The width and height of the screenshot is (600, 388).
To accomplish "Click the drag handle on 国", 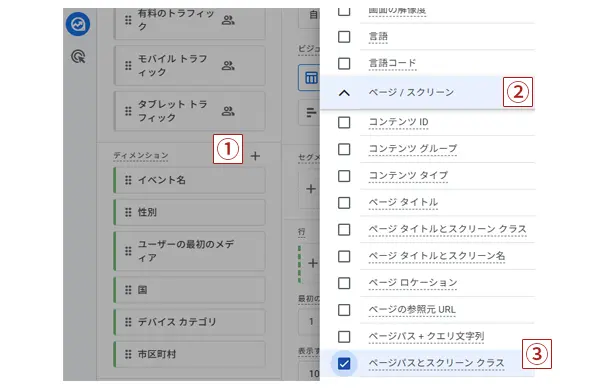I will coord(128,290).
